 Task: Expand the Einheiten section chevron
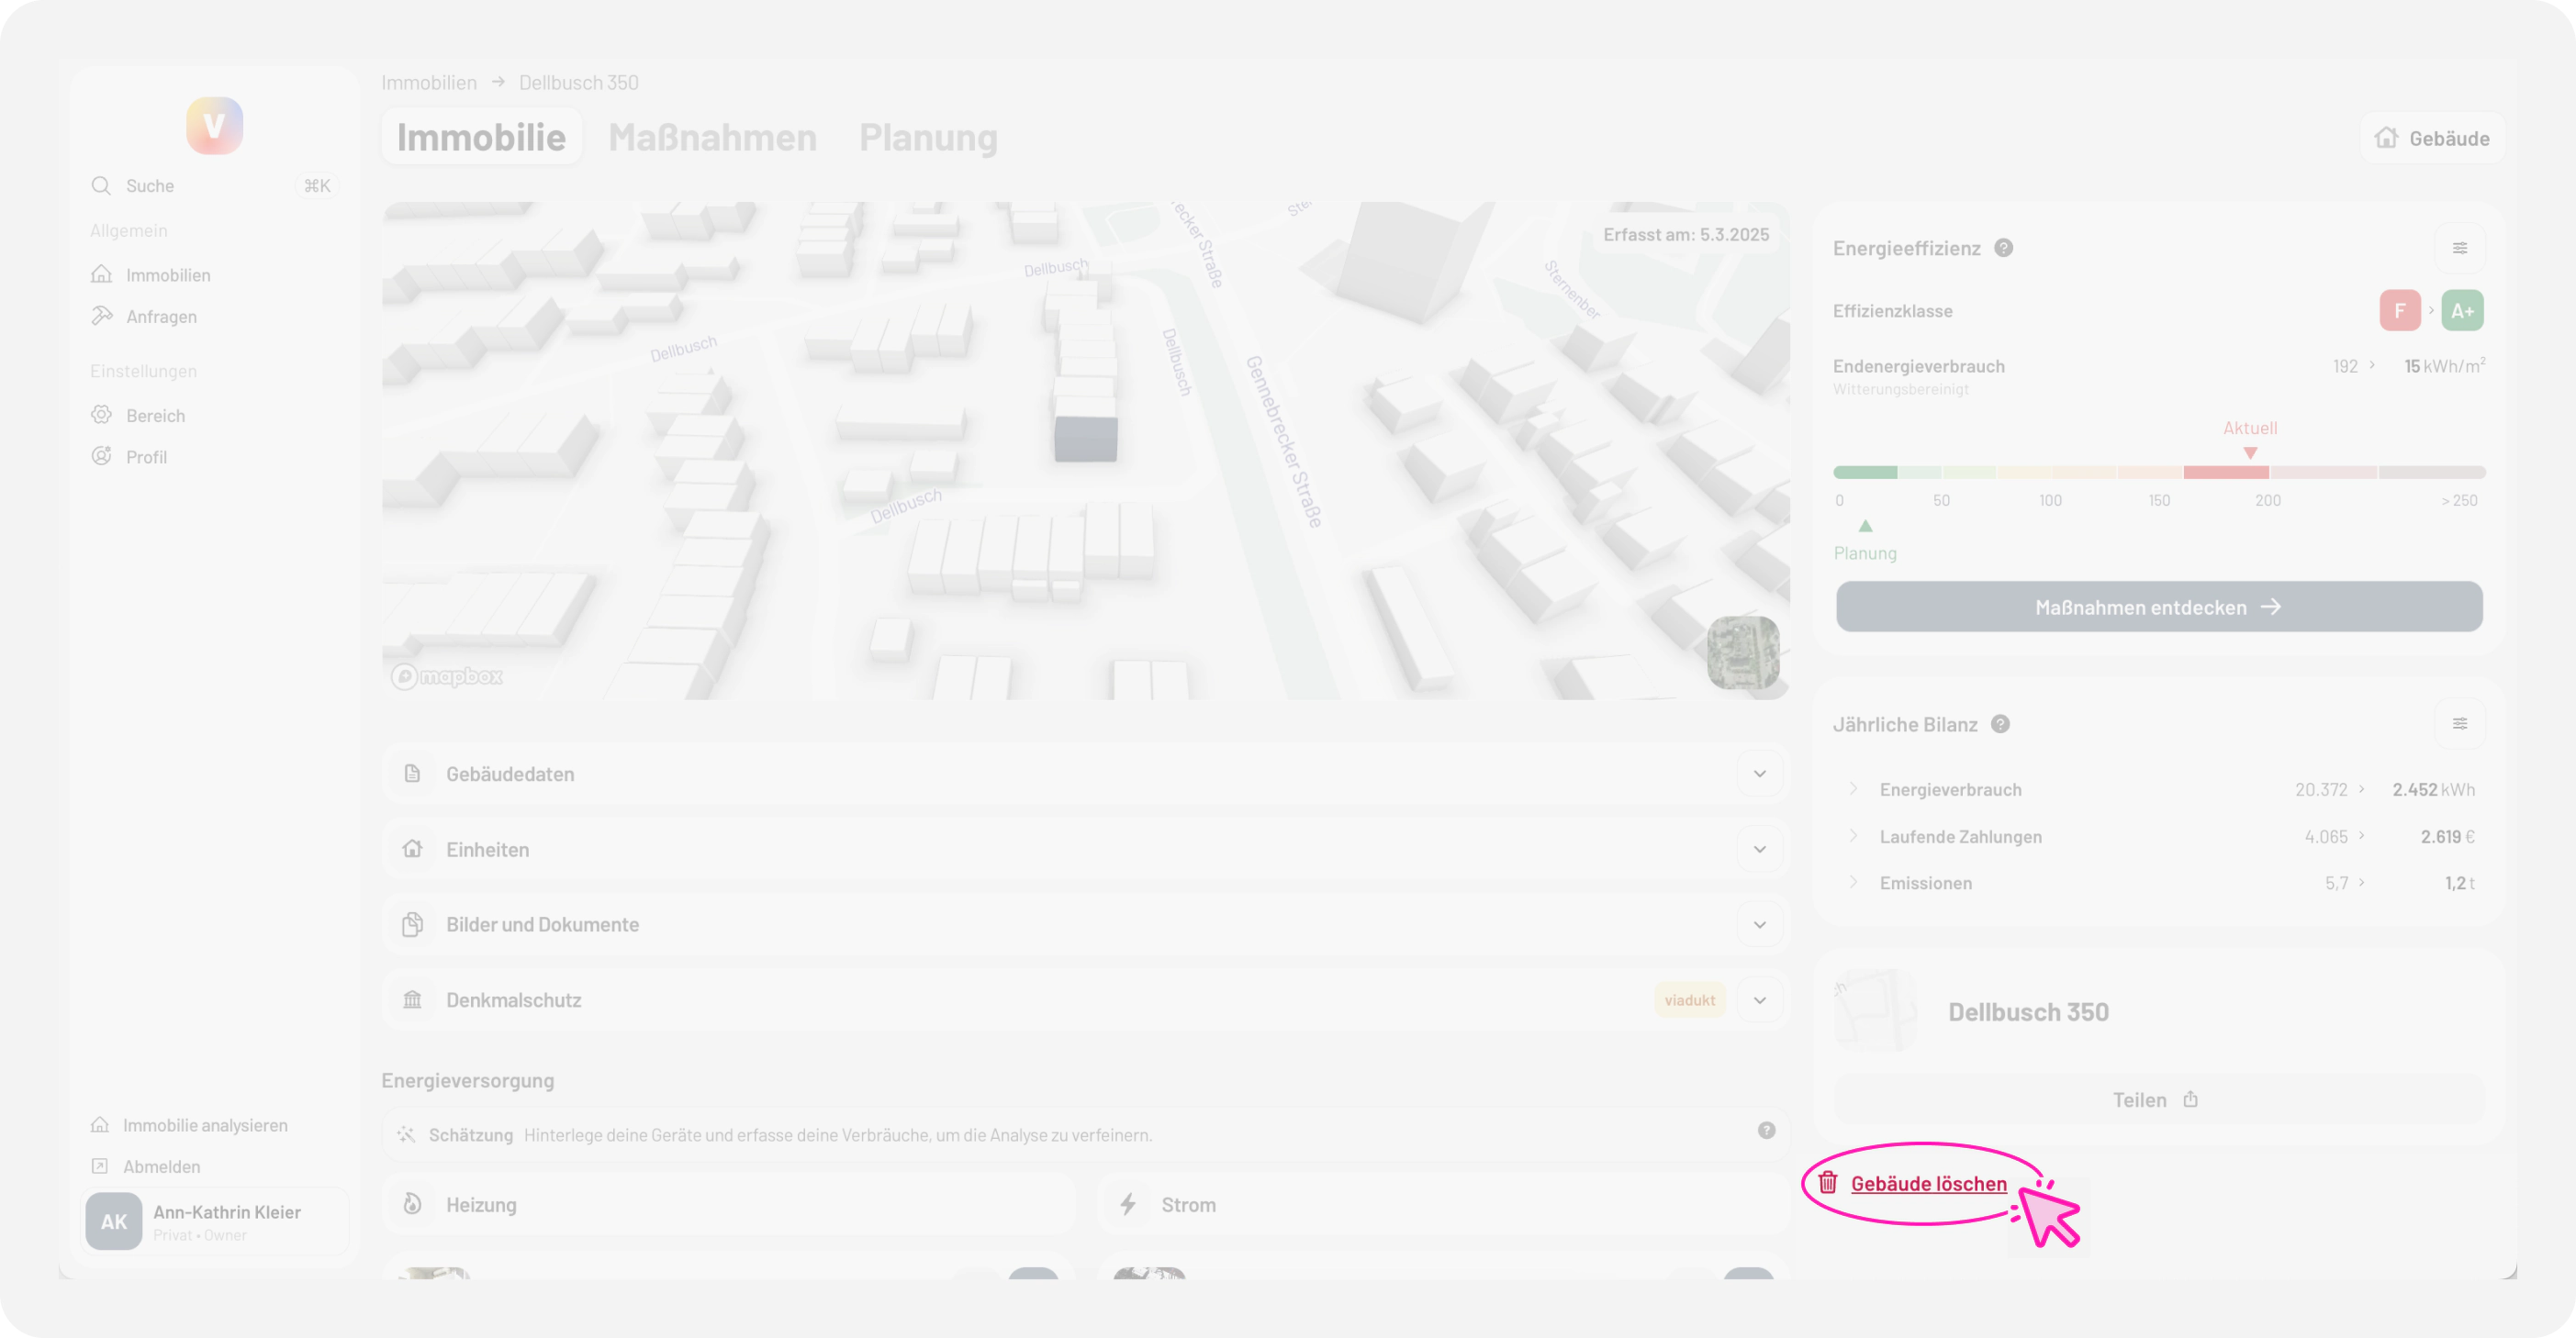pyautogui.click(x=1759, y=849)
